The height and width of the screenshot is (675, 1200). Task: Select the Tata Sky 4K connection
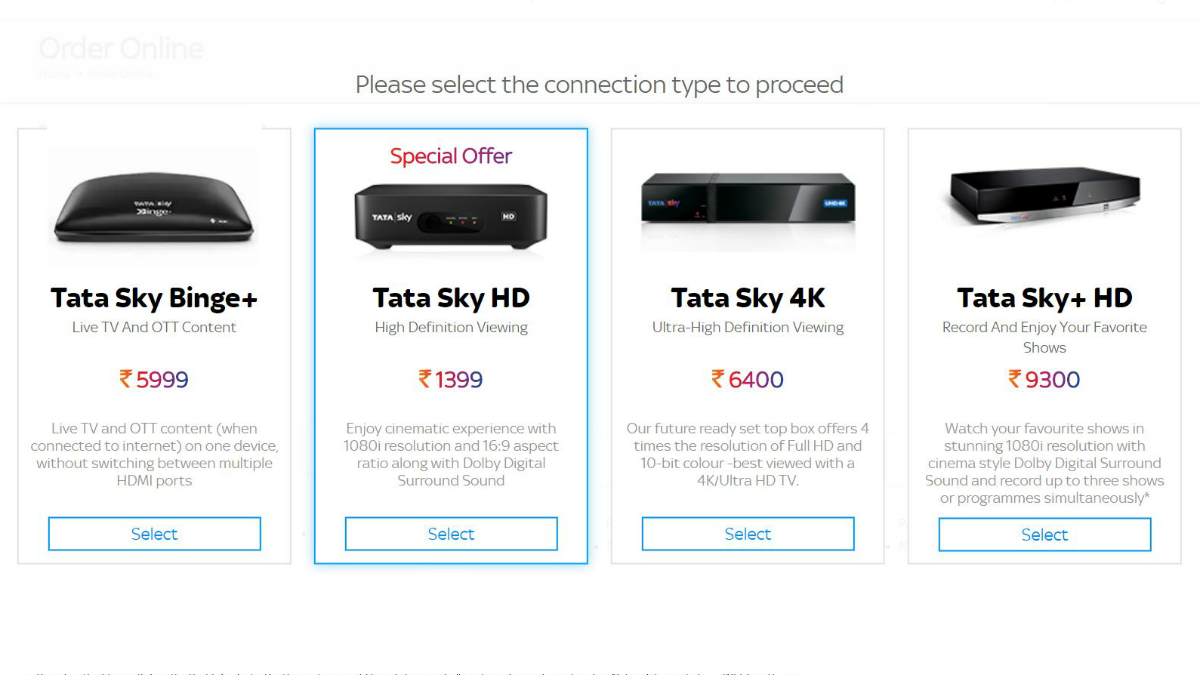tap(747, 533)
